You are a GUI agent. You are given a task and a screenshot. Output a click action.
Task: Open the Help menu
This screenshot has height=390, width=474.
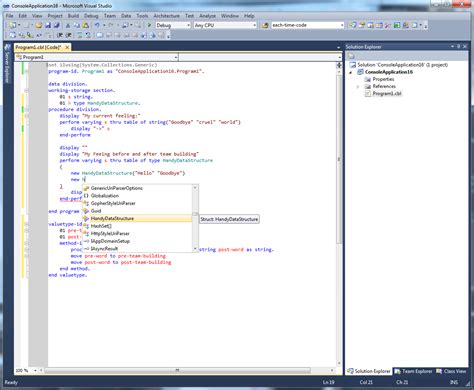pyautogui.click(x=249, y=16)
